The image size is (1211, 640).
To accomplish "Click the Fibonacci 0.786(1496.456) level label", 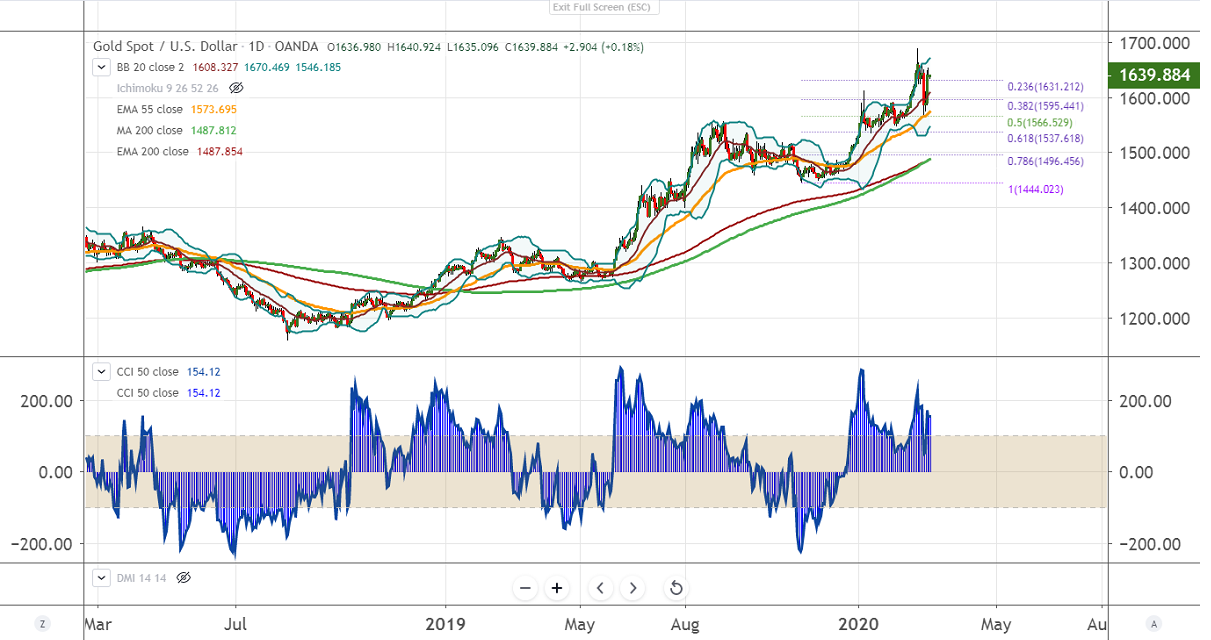I will coord(1045,161).
